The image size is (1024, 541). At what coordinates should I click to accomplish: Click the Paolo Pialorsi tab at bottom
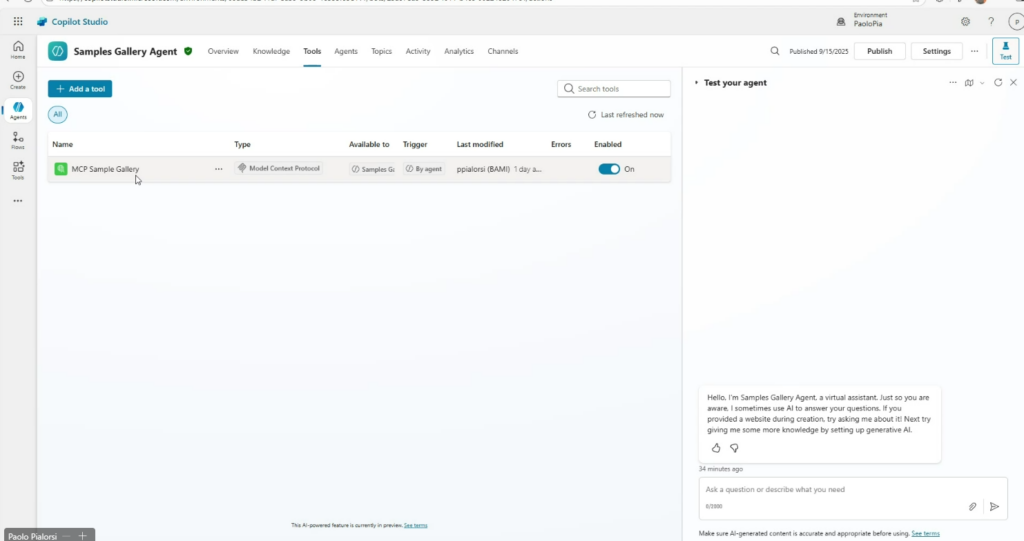(33, 536)
